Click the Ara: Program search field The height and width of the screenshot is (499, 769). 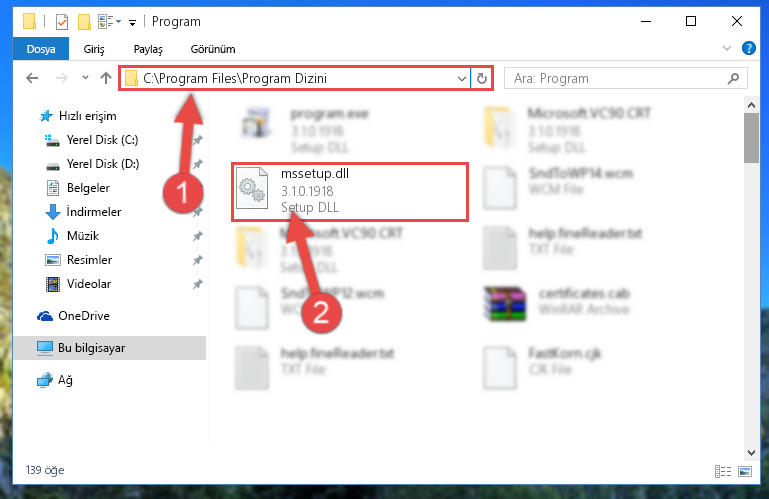[616, 79]
